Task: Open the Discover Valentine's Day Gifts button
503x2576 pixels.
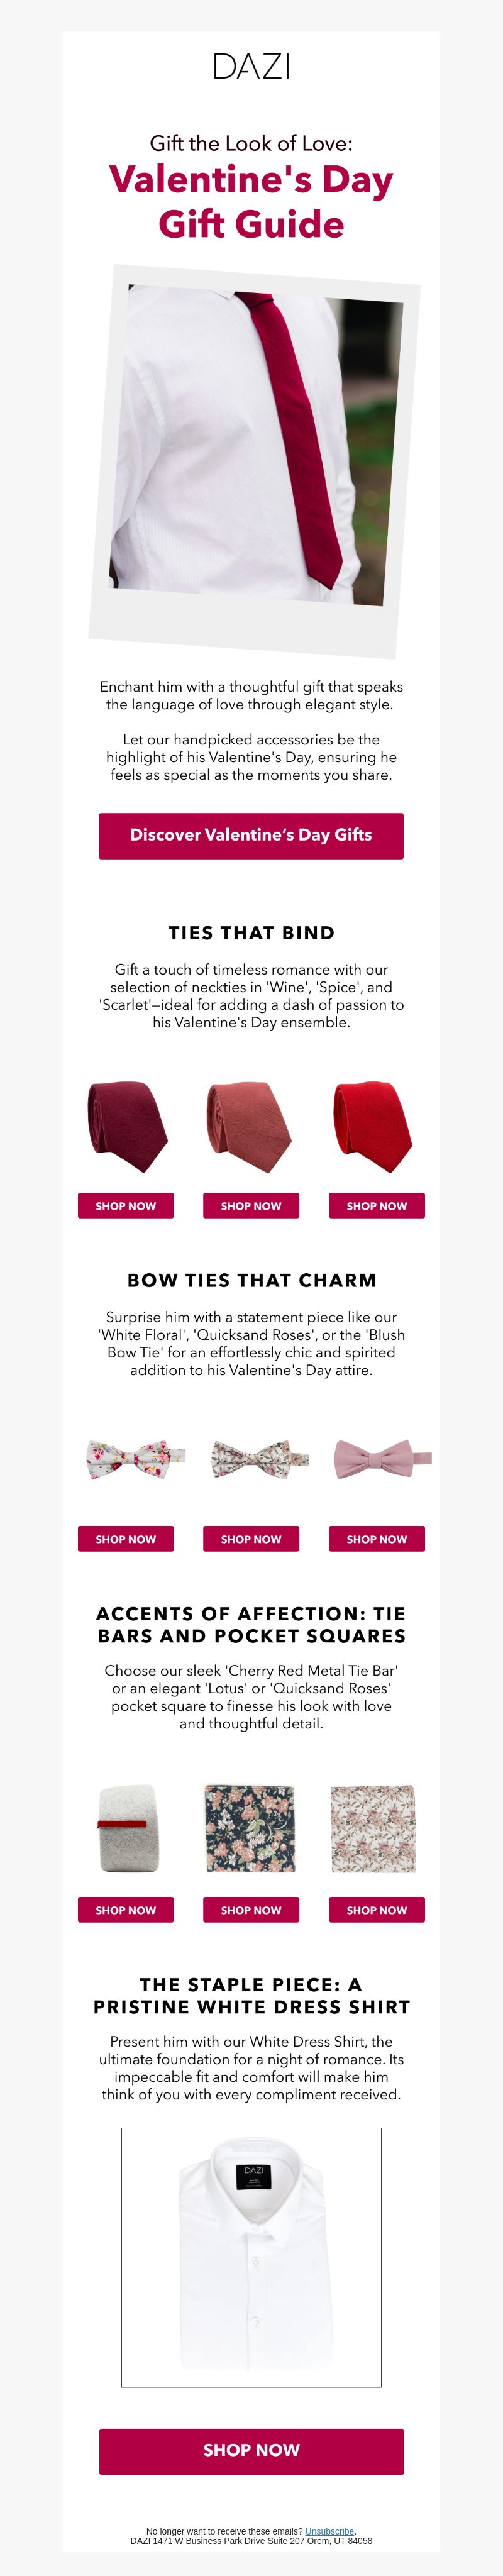Action: [x=251, y=835]
